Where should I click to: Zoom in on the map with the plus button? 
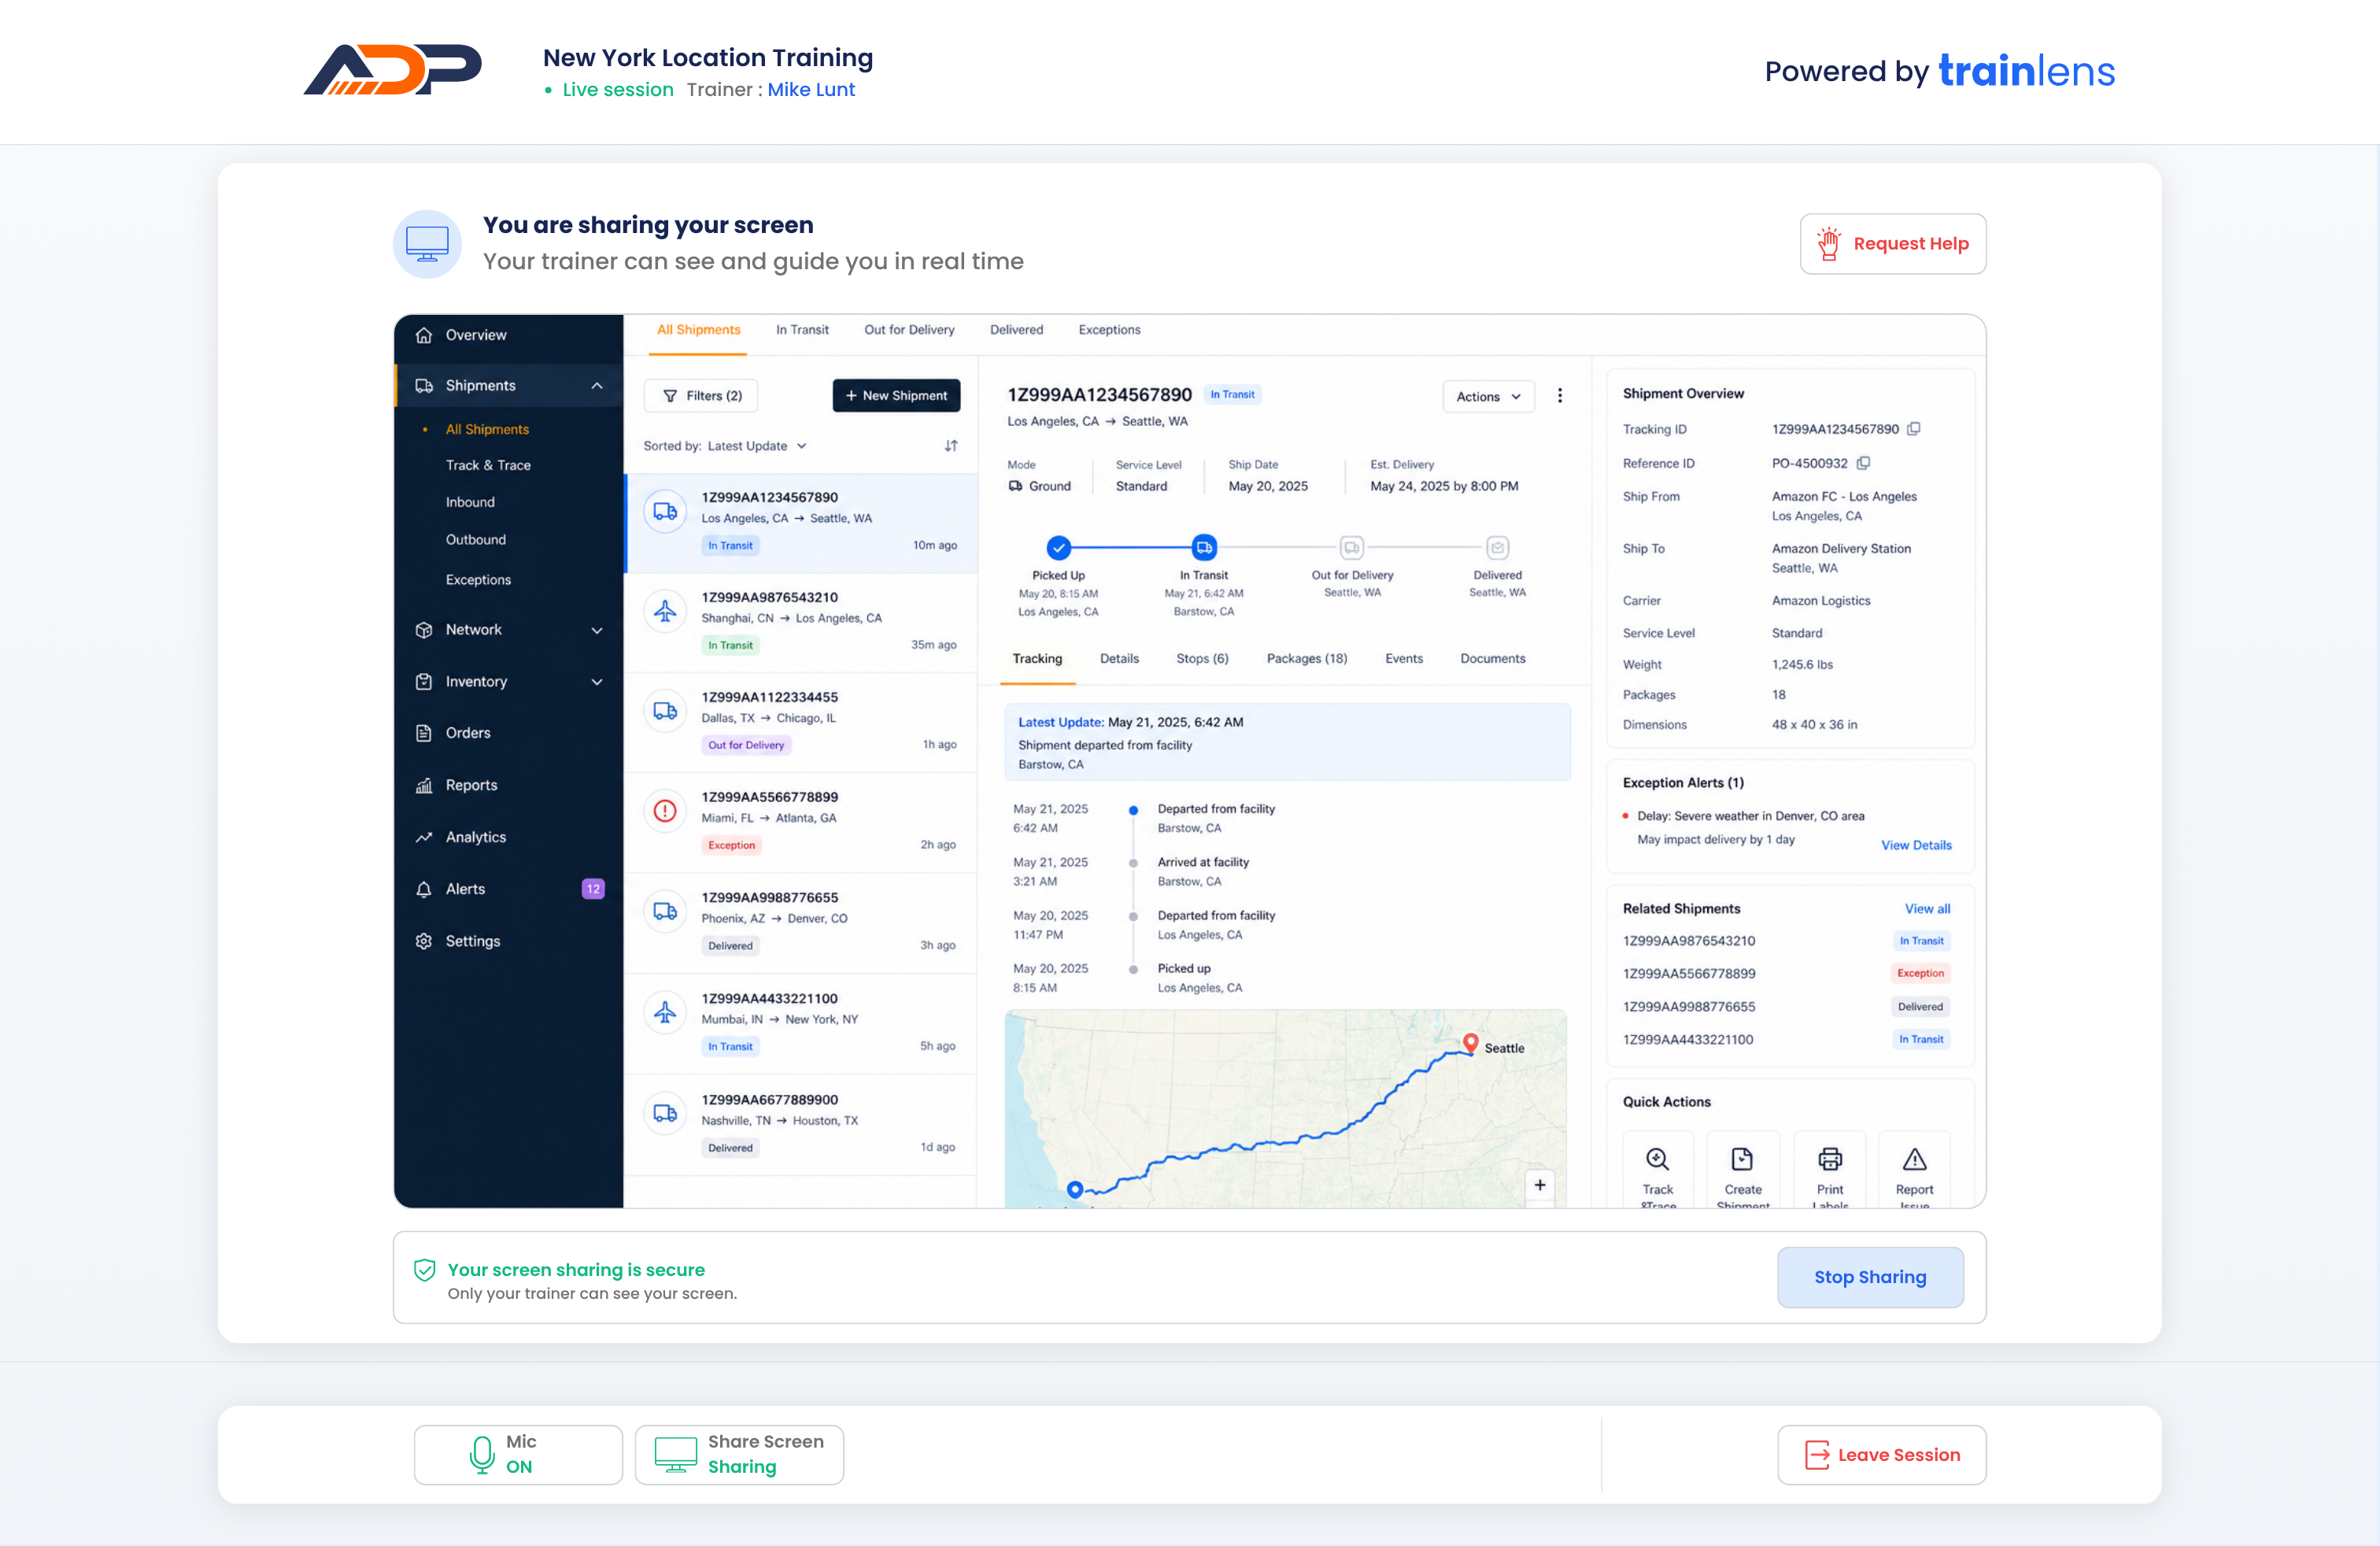pyautogui.click(x=1539, y=1185)
